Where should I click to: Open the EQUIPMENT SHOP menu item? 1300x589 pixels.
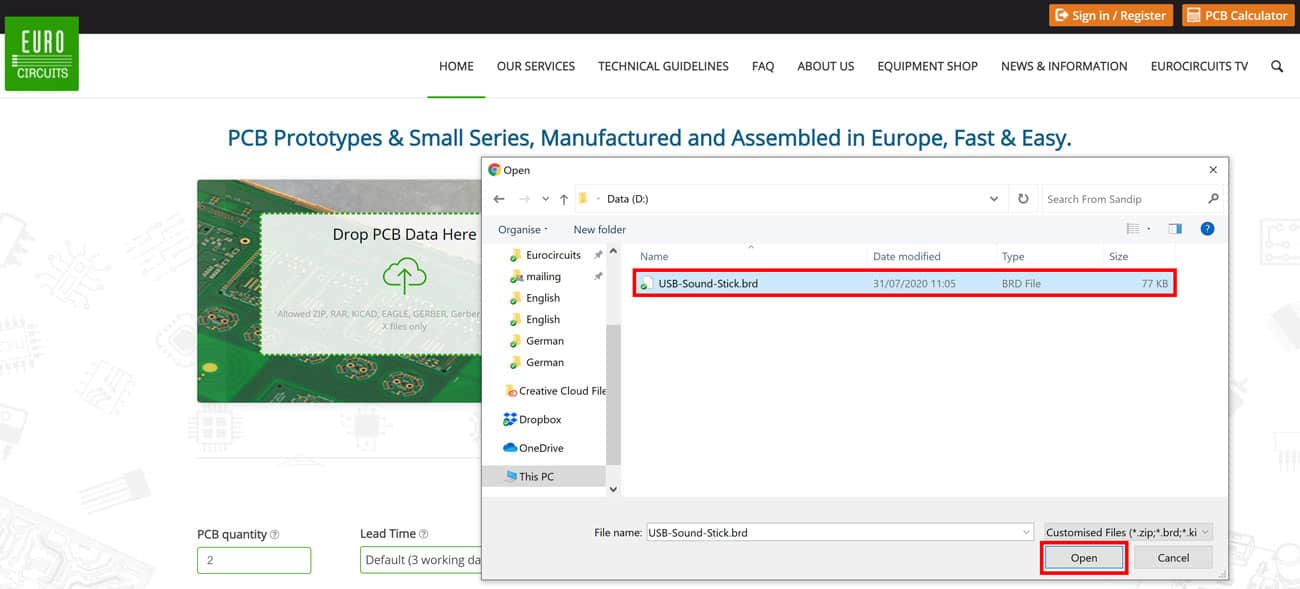click(927, 66)
